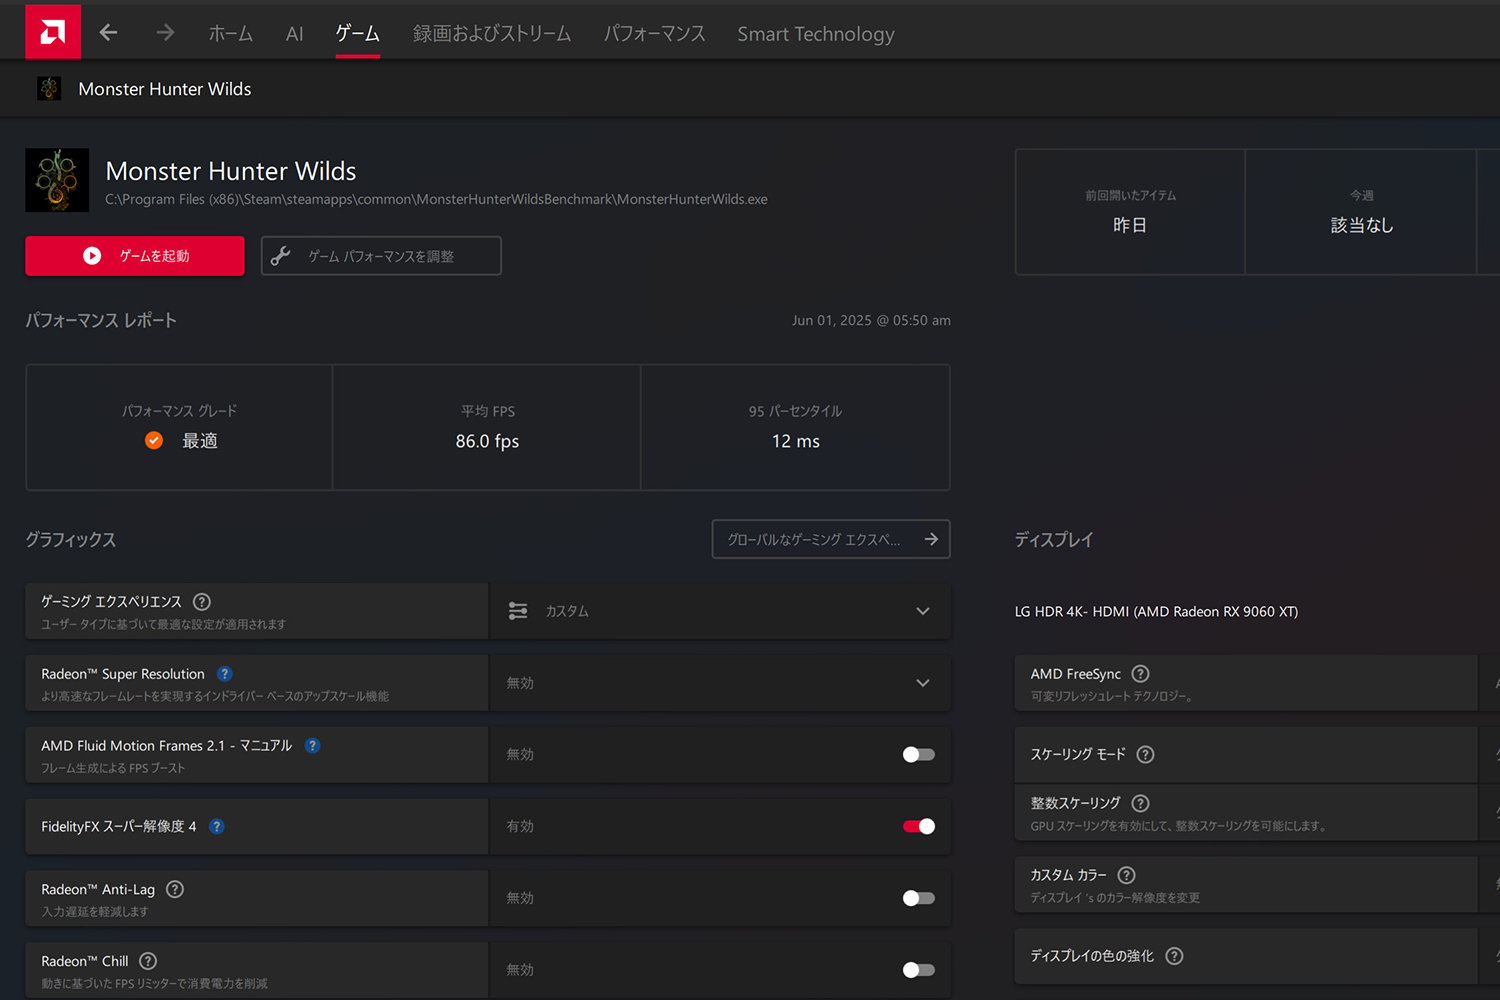Click the 今週 該当なし card

pos(1361,212)
